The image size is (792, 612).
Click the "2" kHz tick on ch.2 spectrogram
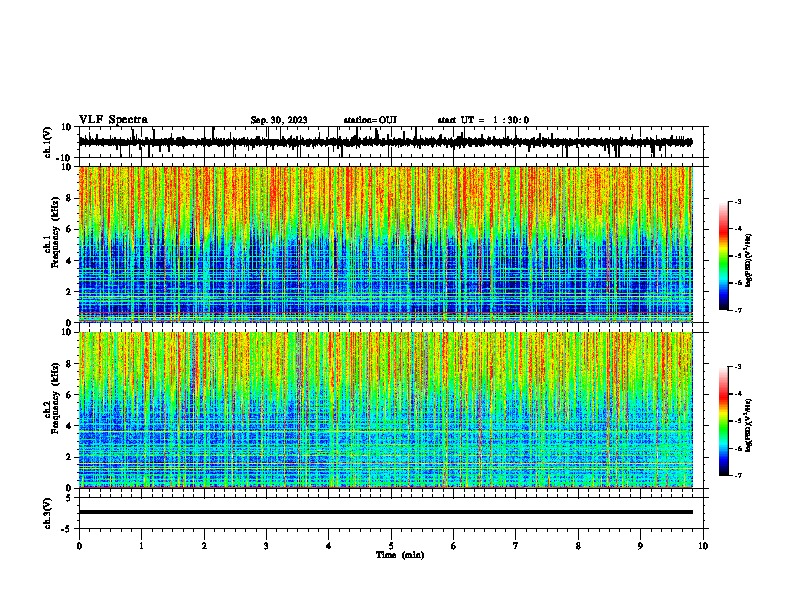[69, 457]
